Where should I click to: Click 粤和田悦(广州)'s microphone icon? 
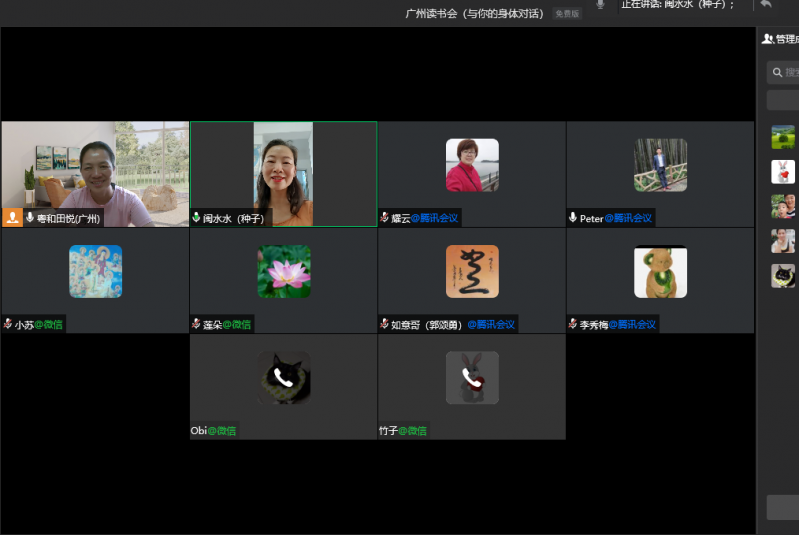(30, 217)
